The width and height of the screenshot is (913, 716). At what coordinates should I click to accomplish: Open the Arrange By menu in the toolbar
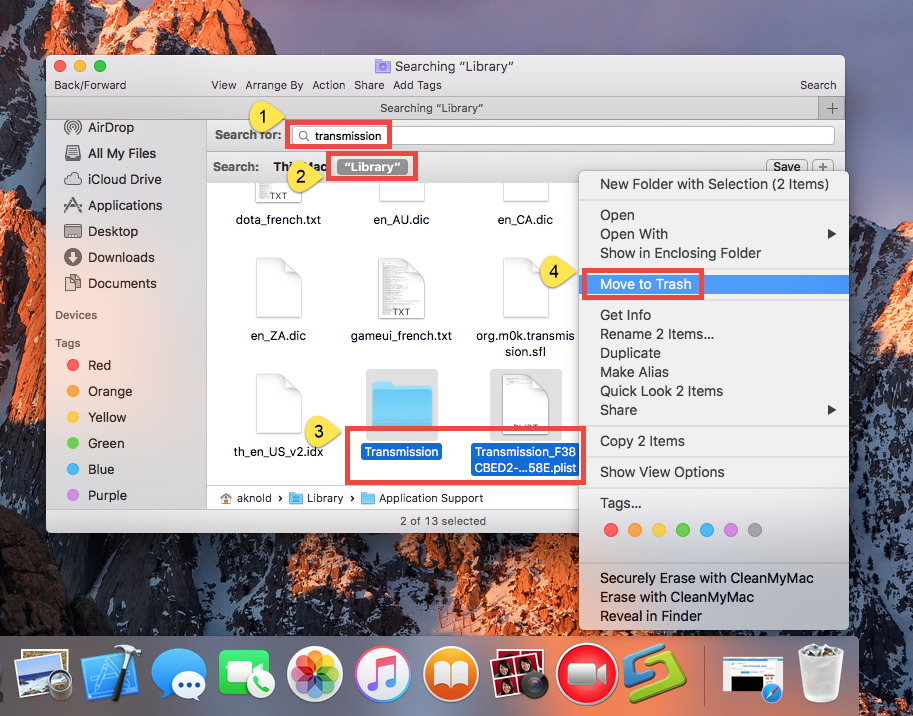coord(274,85)
